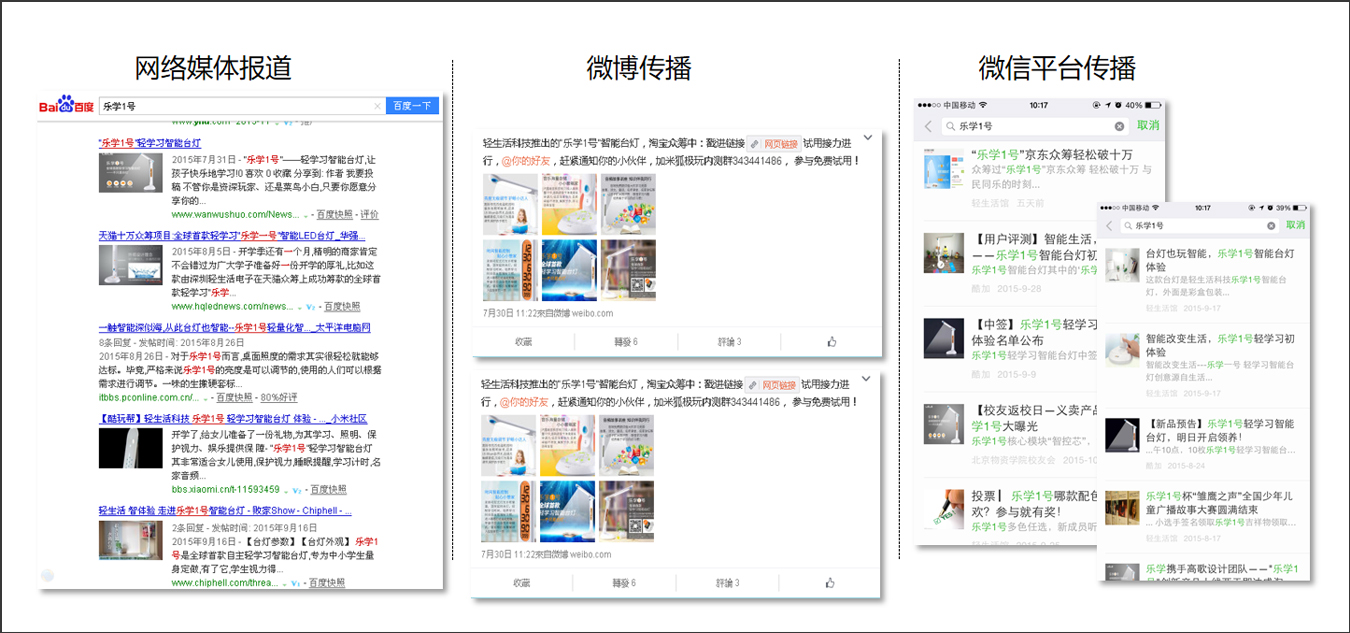Clear the Baidu search box with the X

point(377,106)
